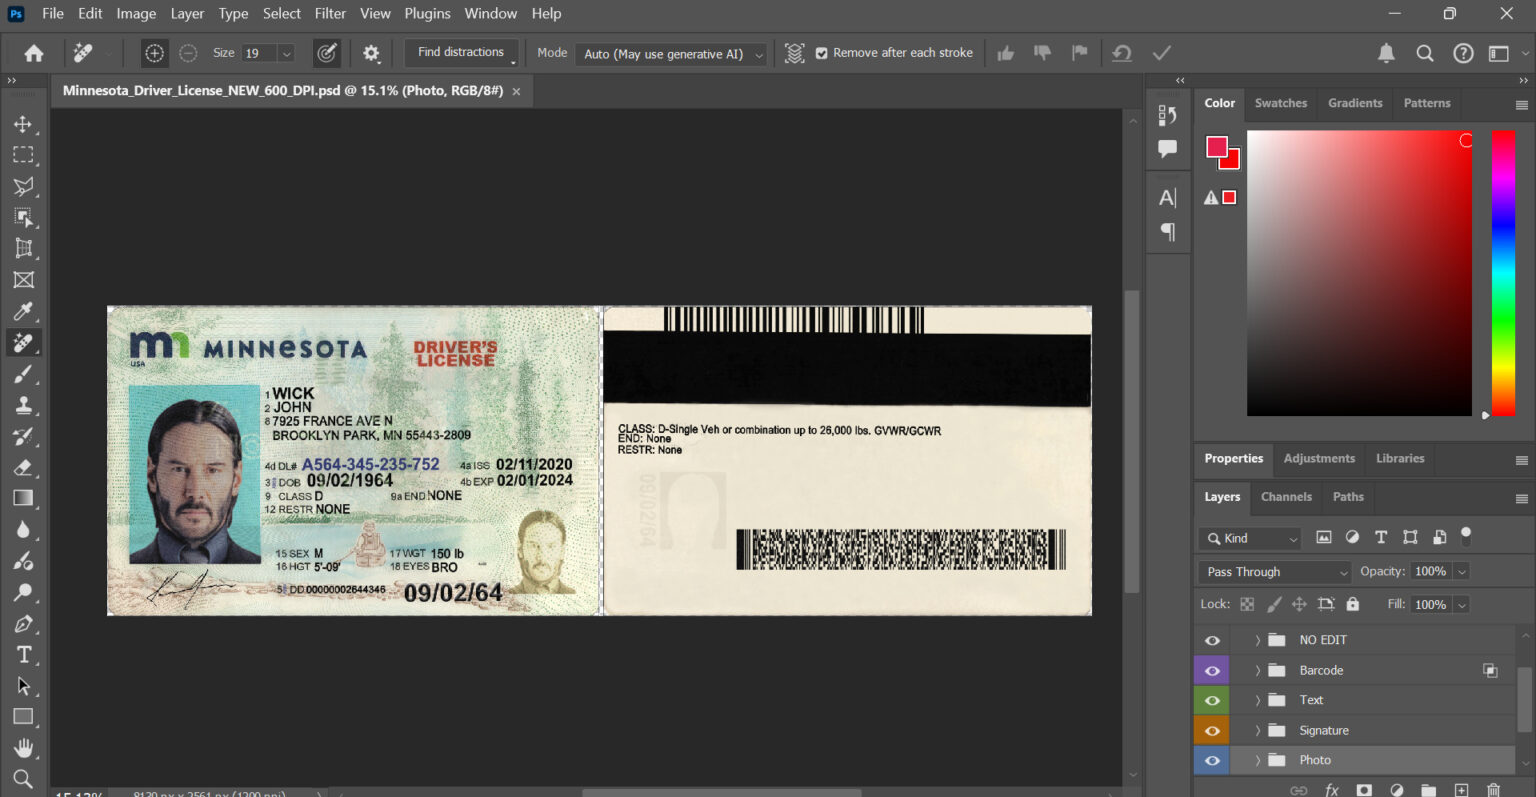
Task: Select the History Brush tool
Action: (23, 436)
